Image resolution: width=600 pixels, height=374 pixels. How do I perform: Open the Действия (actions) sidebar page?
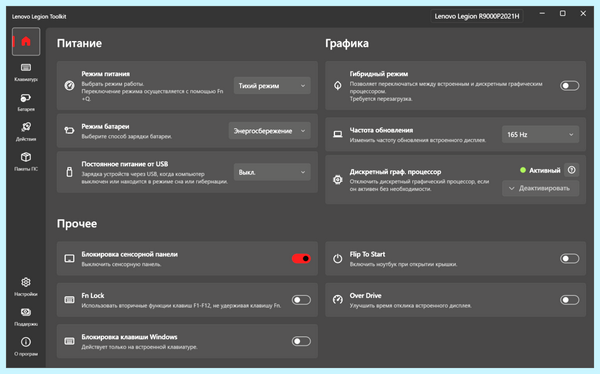pos(26,131)
